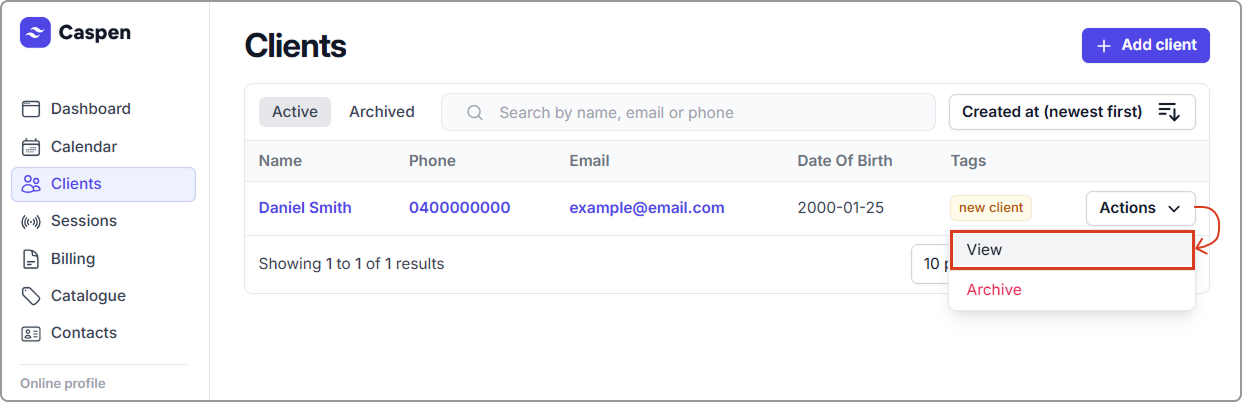
Task: Open Contacts card icon
Action: tap(31, 333)
